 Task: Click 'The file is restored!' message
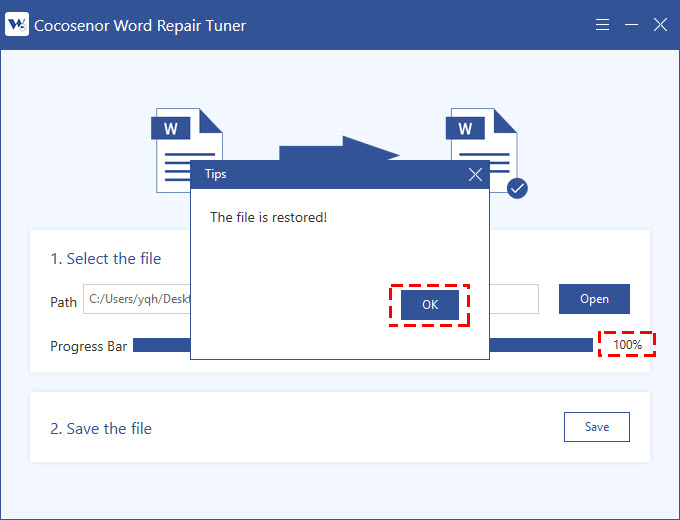268,217
